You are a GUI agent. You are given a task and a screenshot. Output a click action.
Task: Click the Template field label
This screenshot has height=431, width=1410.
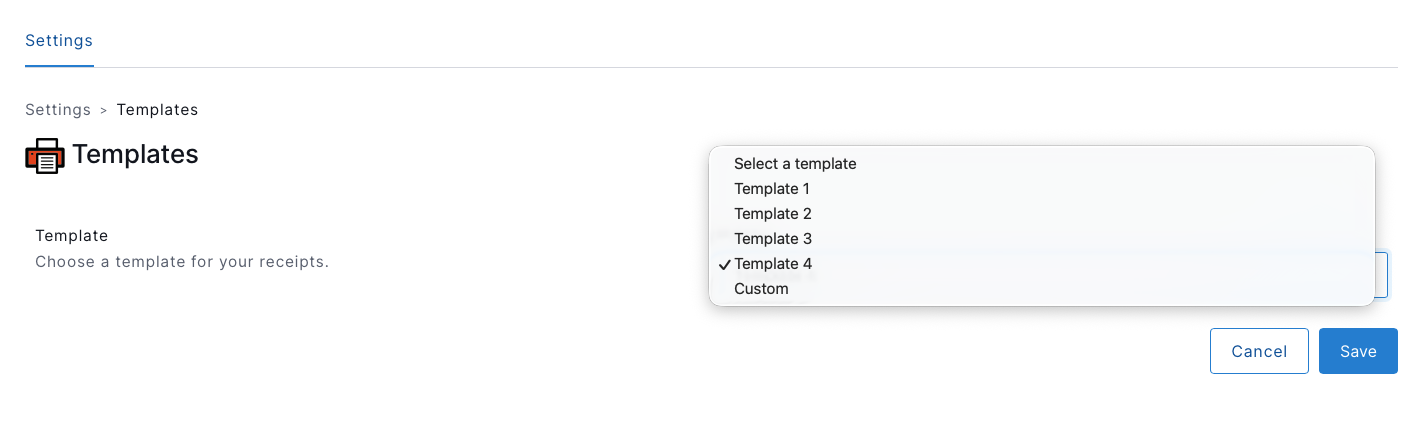tap(71, 236)
